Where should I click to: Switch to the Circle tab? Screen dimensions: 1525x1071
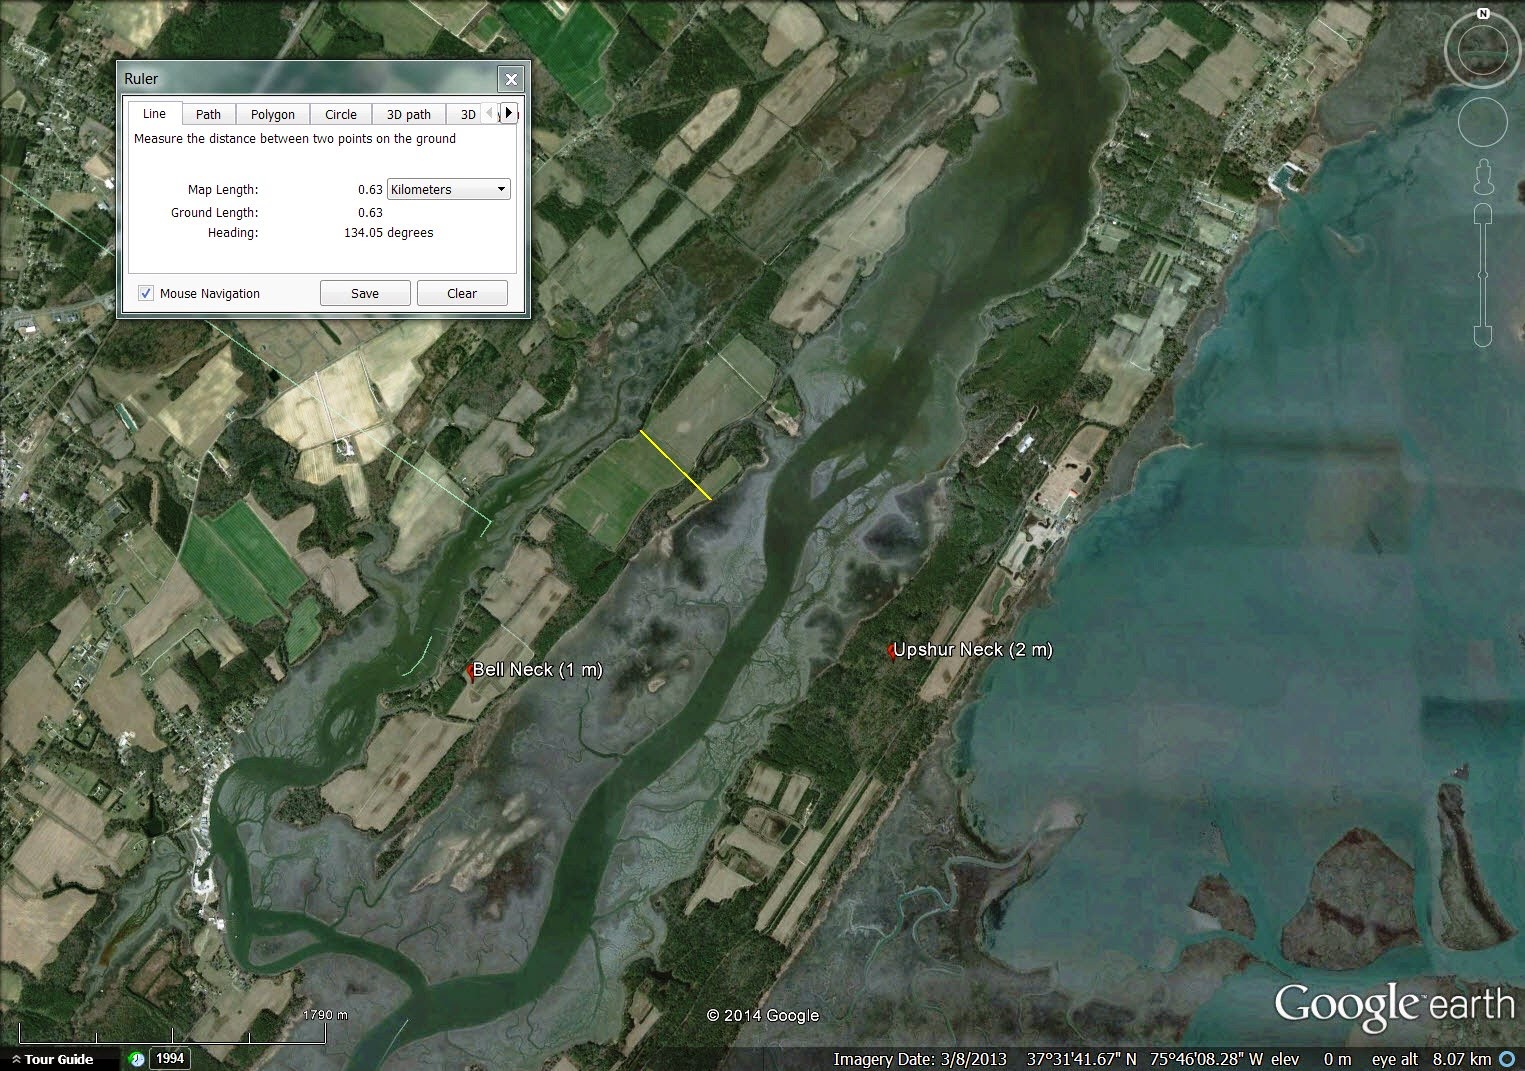click(x=341, y=114)
